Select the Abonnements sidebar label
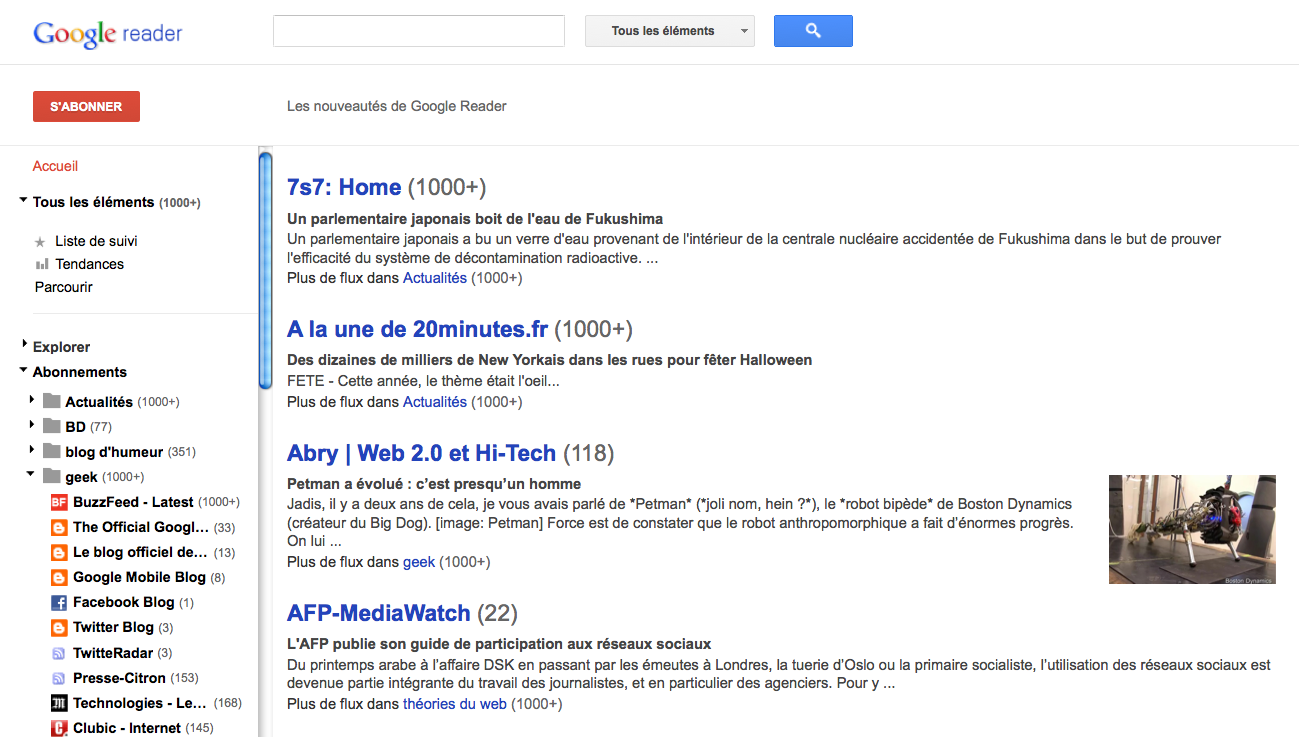The width and height of the screenshot is (1299, 737). click(80, 372)
